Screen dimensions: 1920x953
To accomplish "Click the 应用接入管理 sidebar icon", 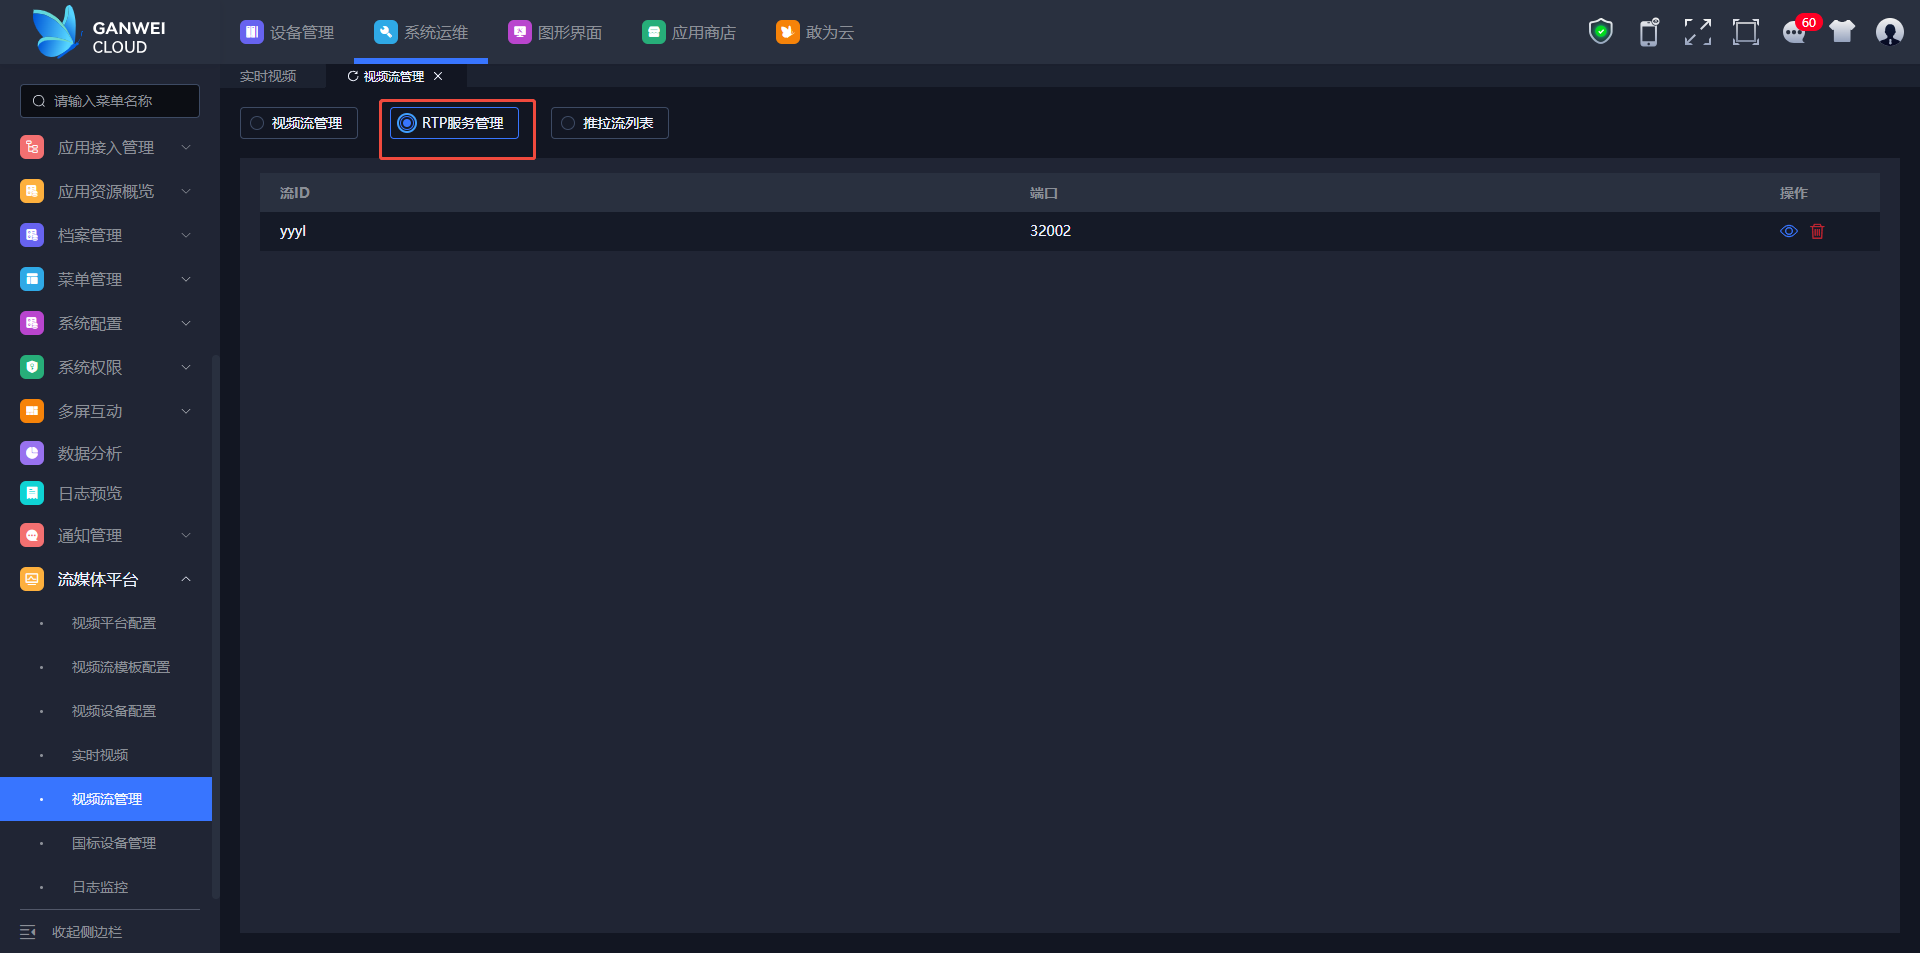I will 32,147.
